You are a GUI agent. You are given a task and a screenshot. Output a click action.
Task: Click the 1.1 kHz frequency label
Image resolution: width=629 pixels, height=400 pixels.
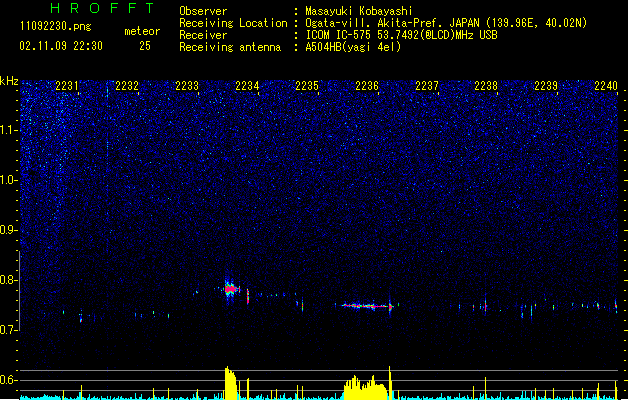(9, 130)
